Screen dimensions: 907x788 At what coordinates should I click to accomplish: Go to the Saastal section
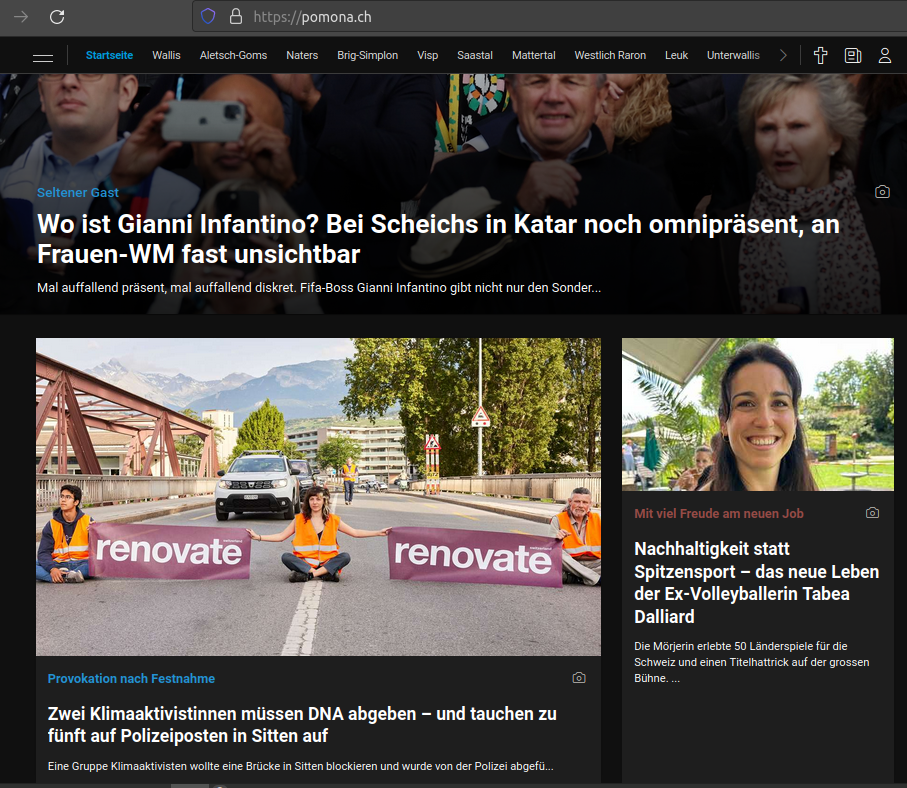(475, 56)
